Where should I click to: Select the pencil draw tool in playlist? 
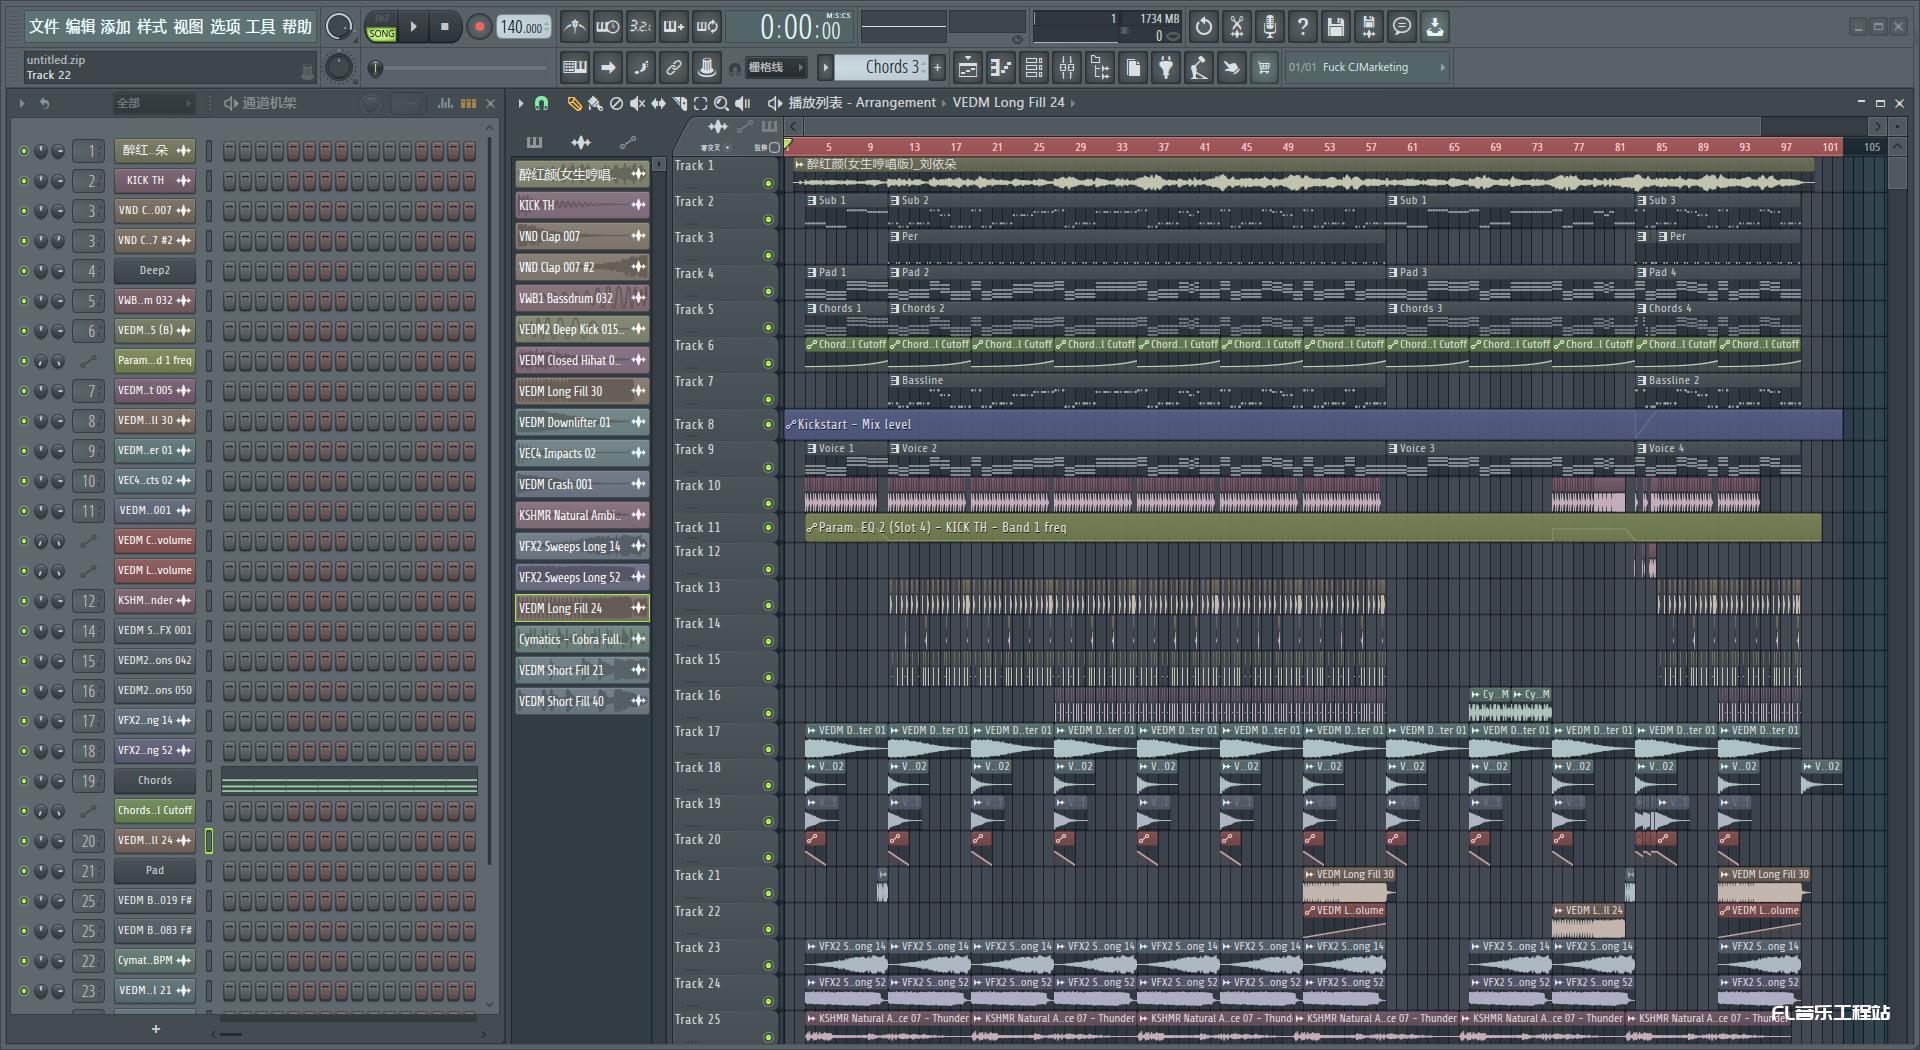coord(574,103)
